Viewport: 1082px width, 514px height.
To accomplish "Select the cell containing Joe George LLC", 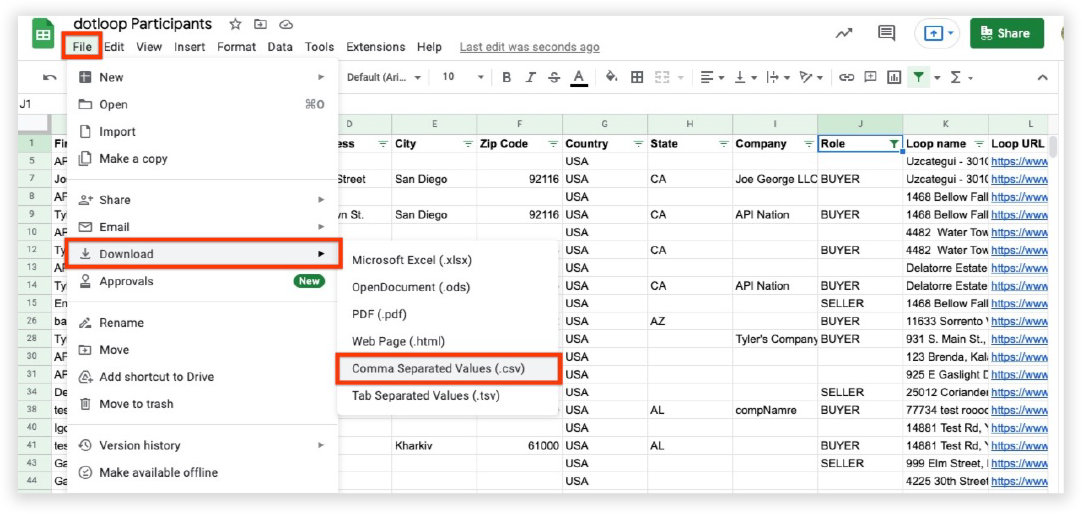I will pyautogui.click(x=775, y=179).
